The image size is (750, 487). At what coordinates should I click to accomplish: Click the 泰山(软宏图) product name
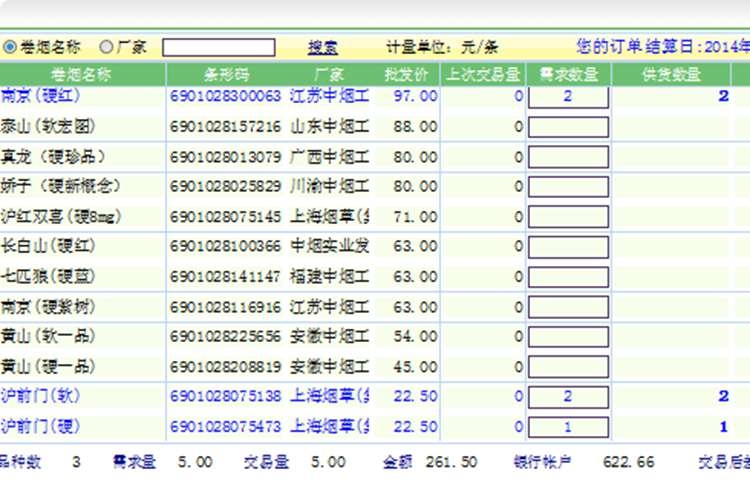(x=48, y=126)
